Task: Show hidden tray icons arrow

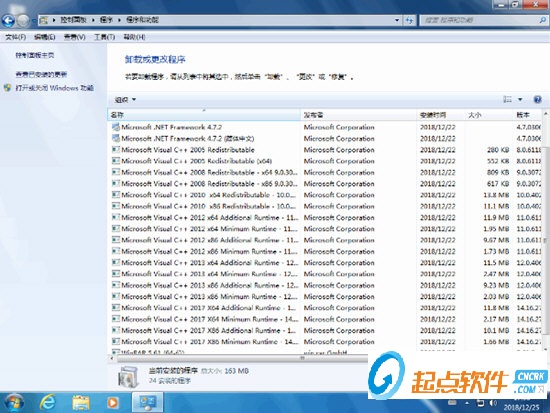Action: tap(467, 403)
